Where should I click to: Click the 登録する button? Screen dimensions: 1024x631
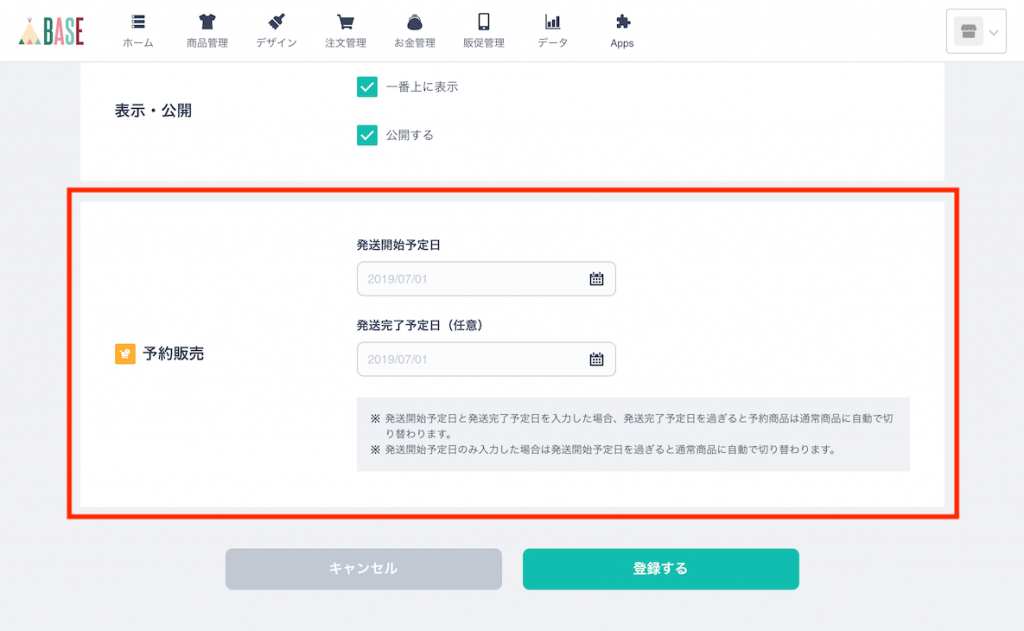tap(661, 569)
